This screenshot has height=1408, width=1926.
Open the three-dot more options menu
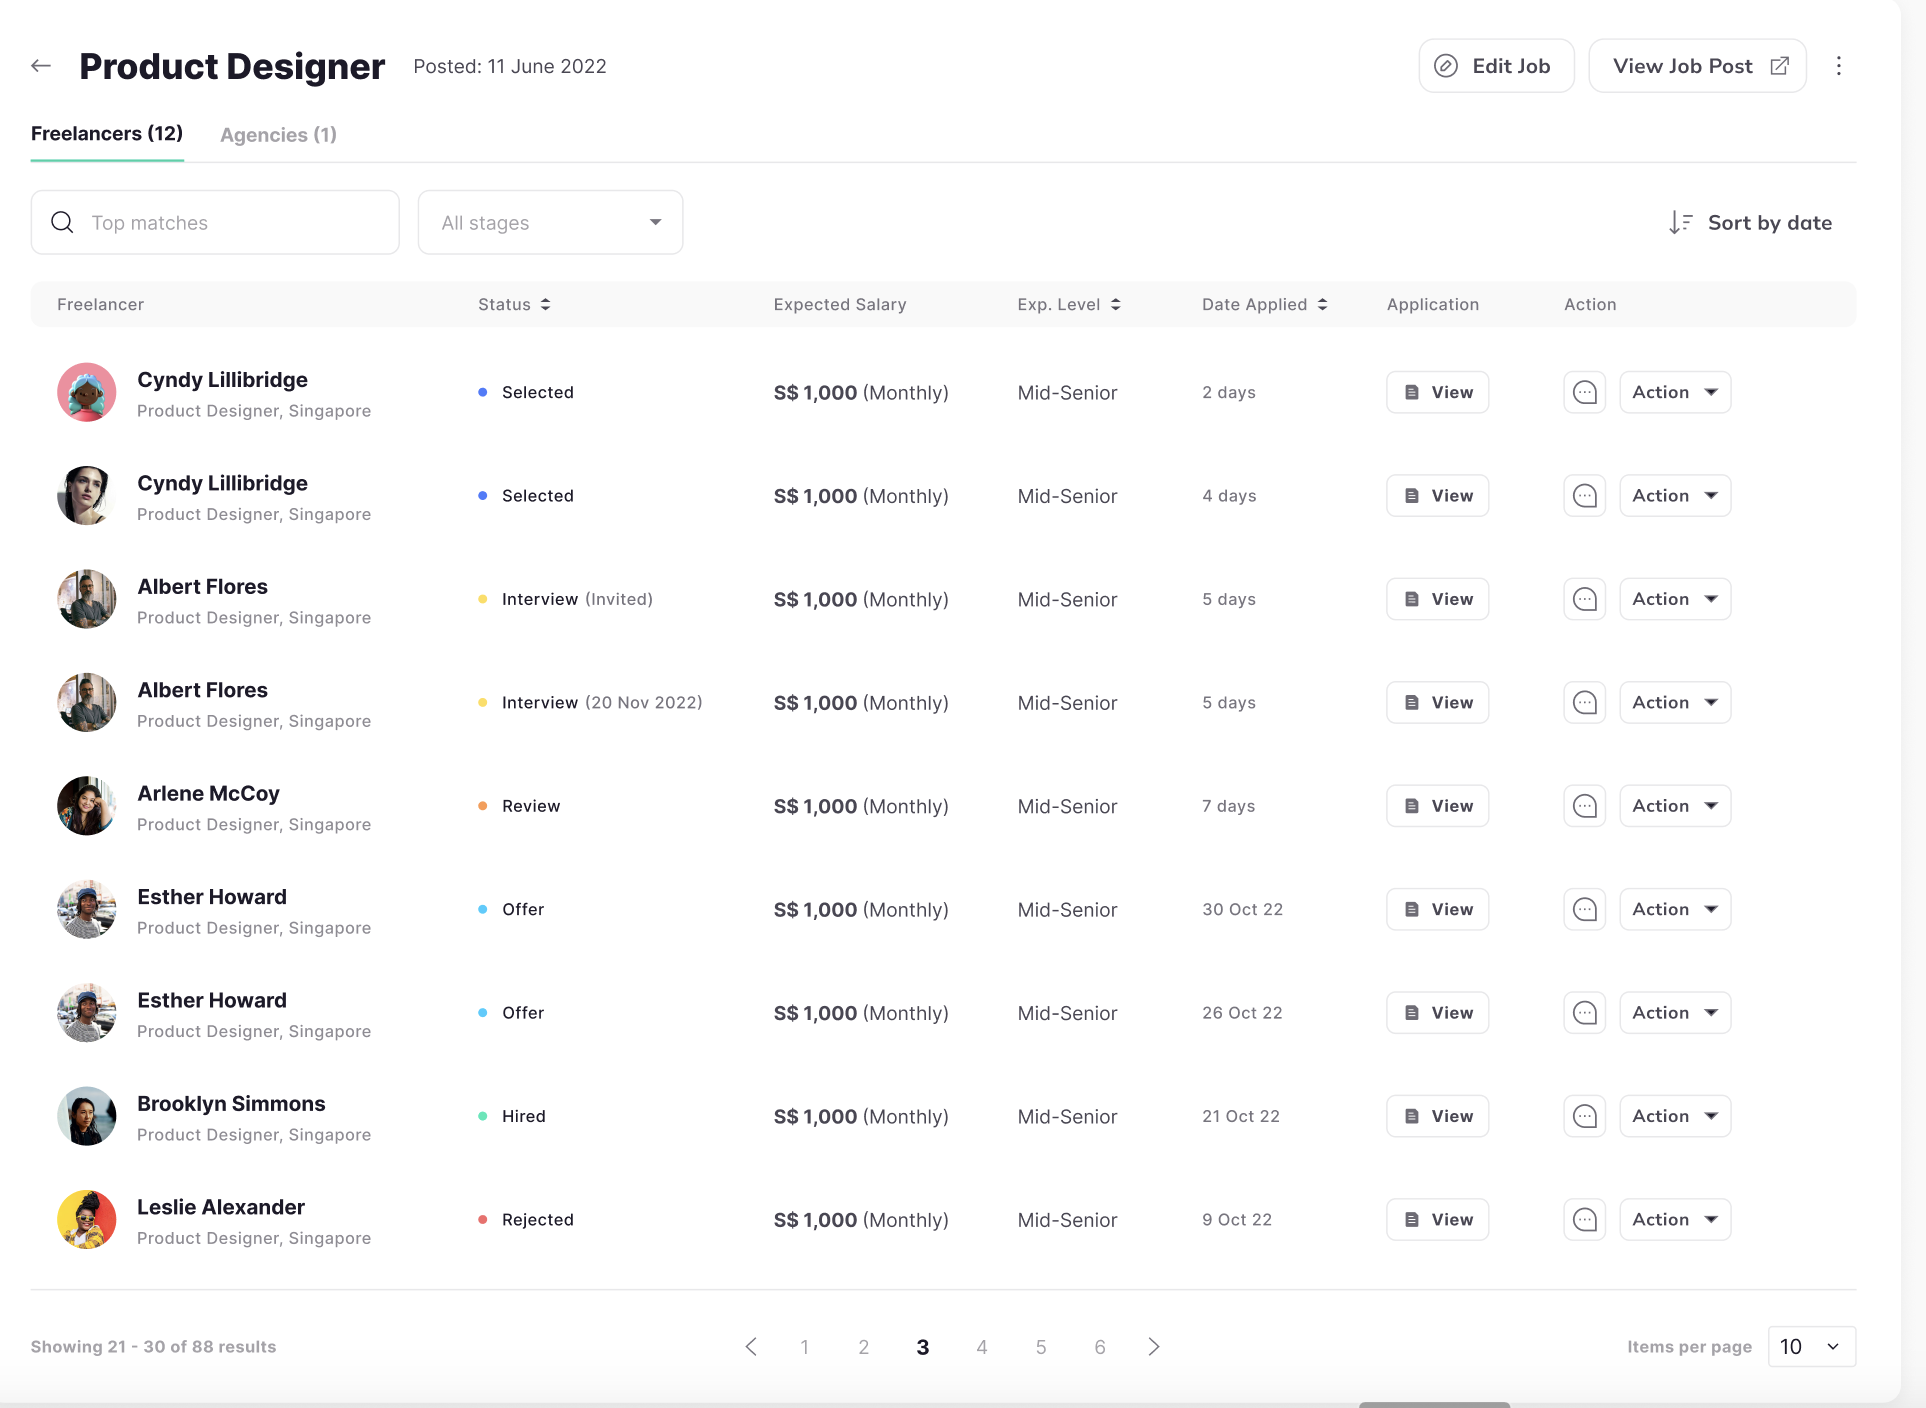pyautogui.click(x=1838, y=66)
